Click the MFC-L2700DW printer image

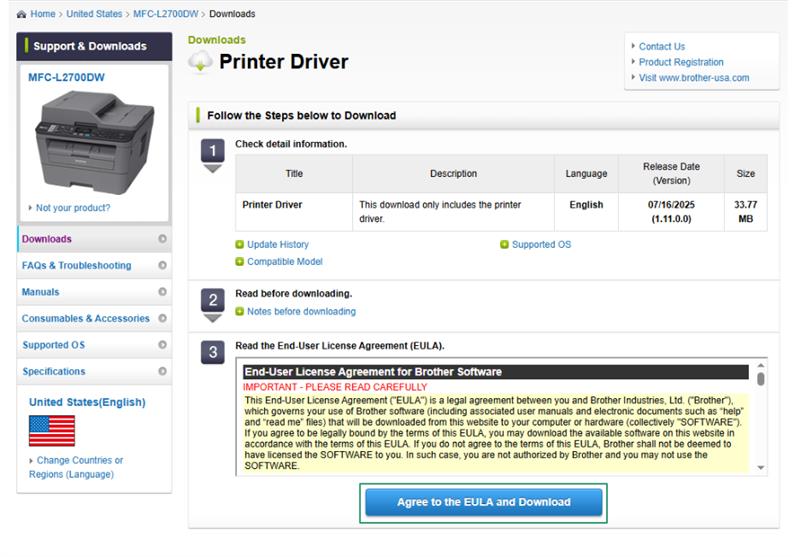(x=94, y=143)
